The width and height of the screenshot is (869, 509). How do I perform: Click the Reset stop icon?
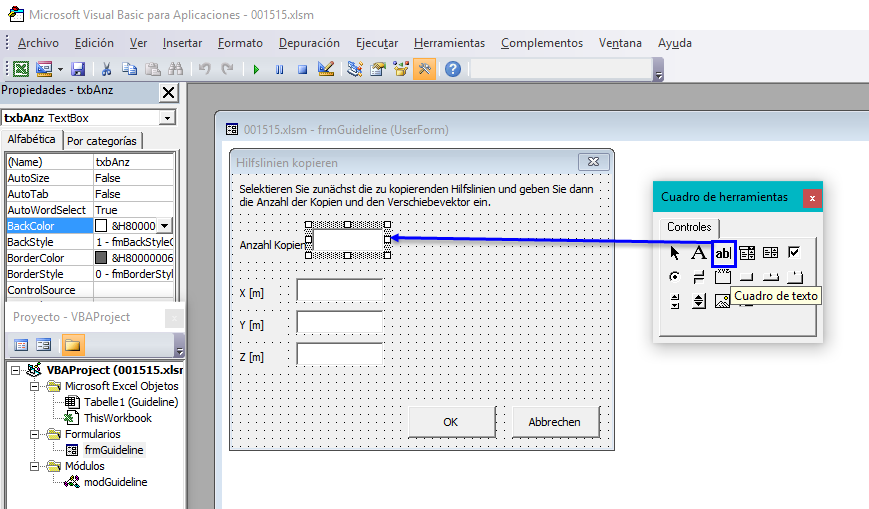click(302, 69)
